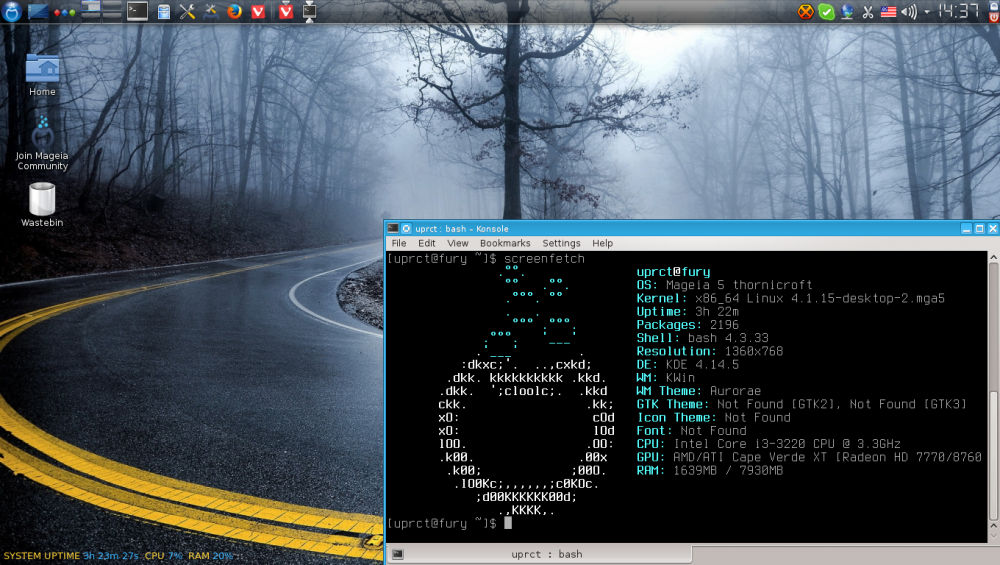Click the 'Packages: 2196' line
The height and width of the screenshot is (565, 1000).
pyautogui.click(x=687, y=325)
